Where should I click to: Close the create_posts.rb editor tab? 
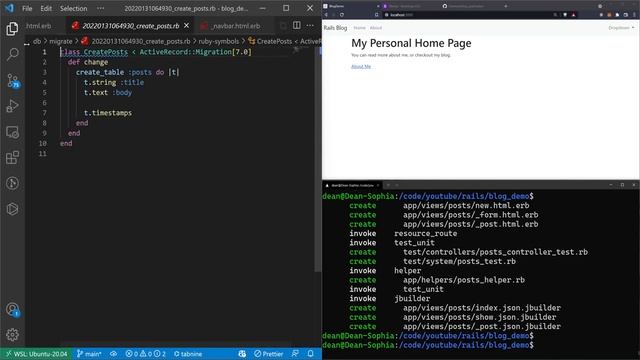(187, 25)
